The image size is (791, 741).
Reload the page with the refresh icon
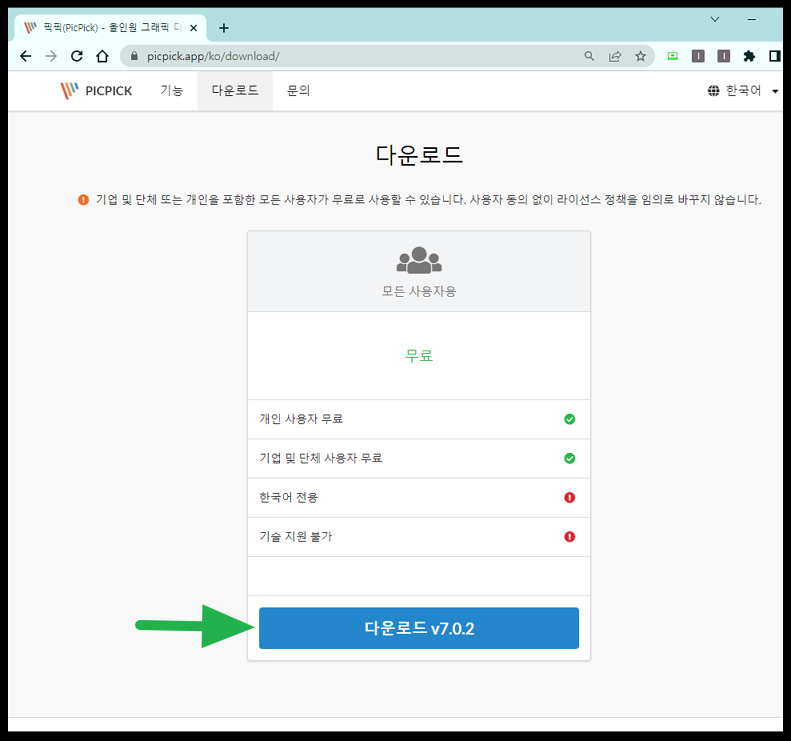[x=77, y=56]
